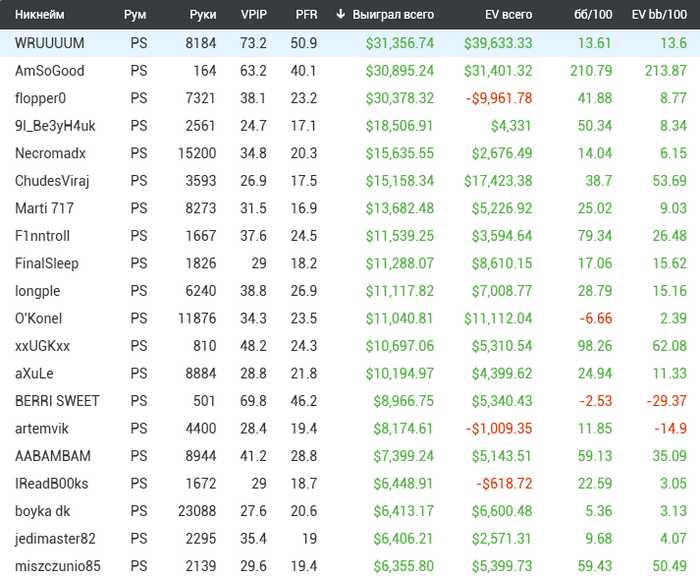The width and height of the screenshot is (700, 578).
Task: Click EV value $39,633.33
Action: [498, 43]
